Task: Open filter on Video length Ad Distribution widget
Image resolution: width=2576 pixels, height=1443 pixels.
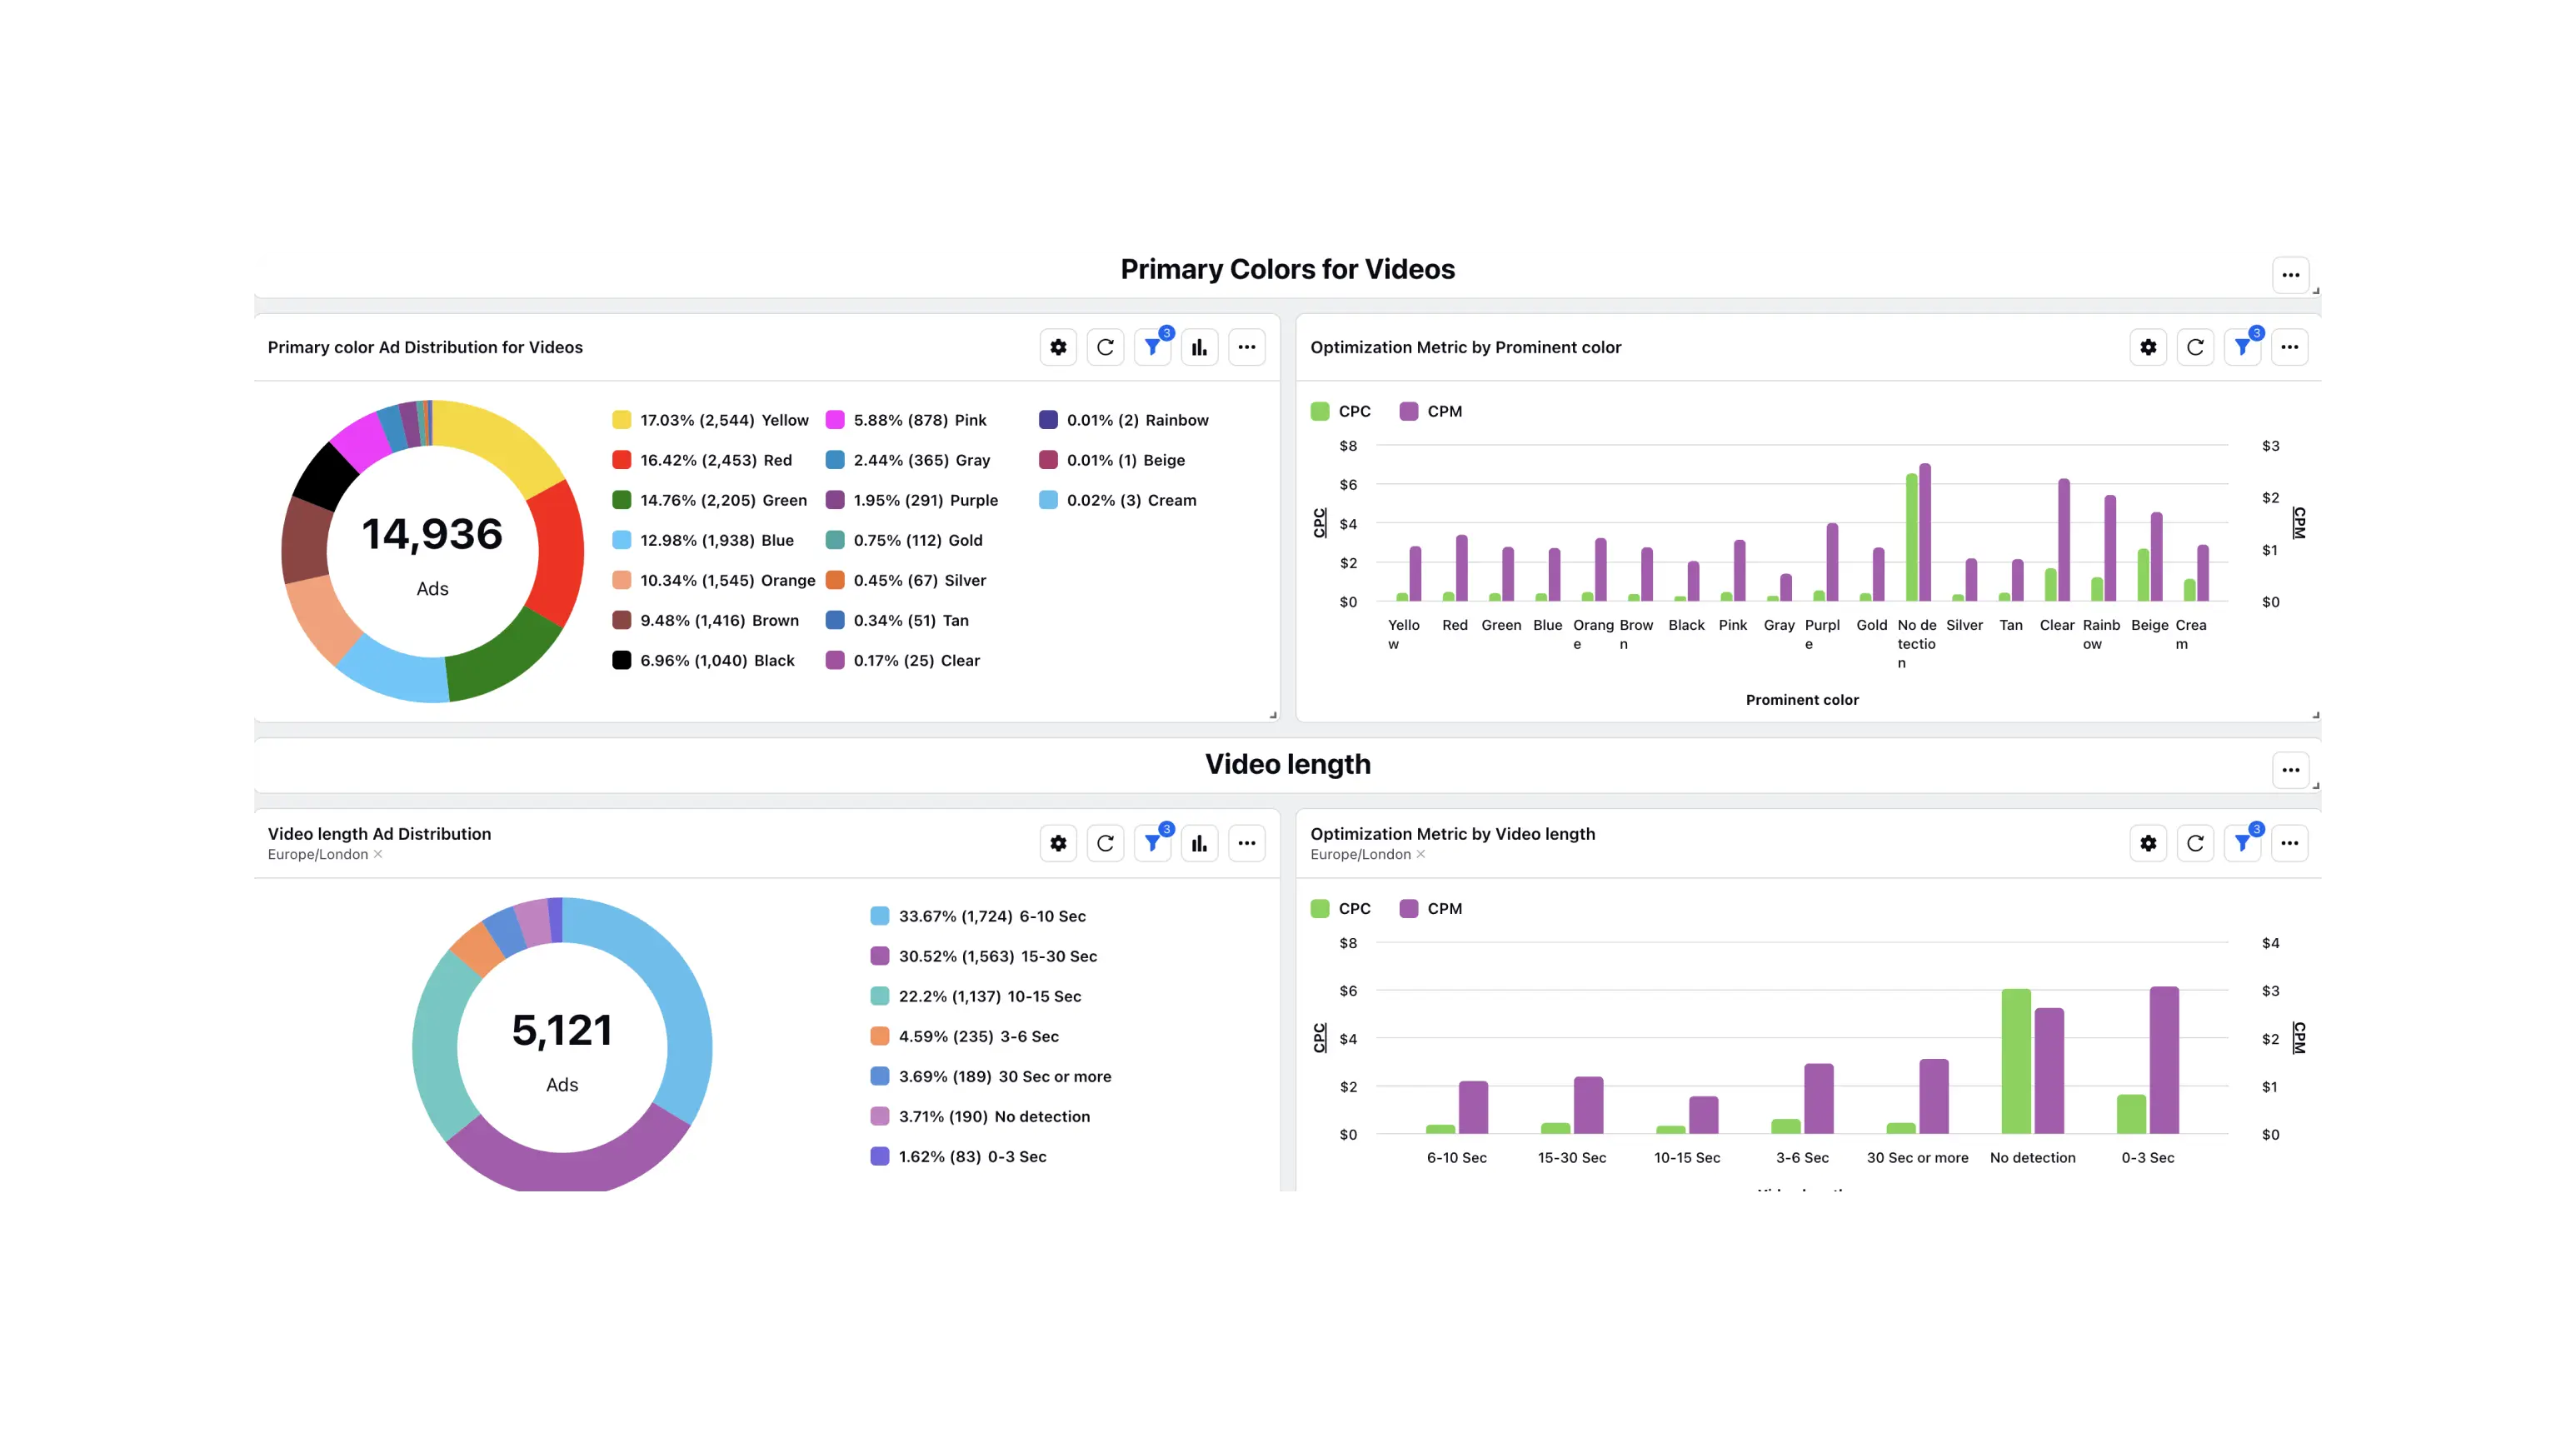Action: (x=1153, y=843)
